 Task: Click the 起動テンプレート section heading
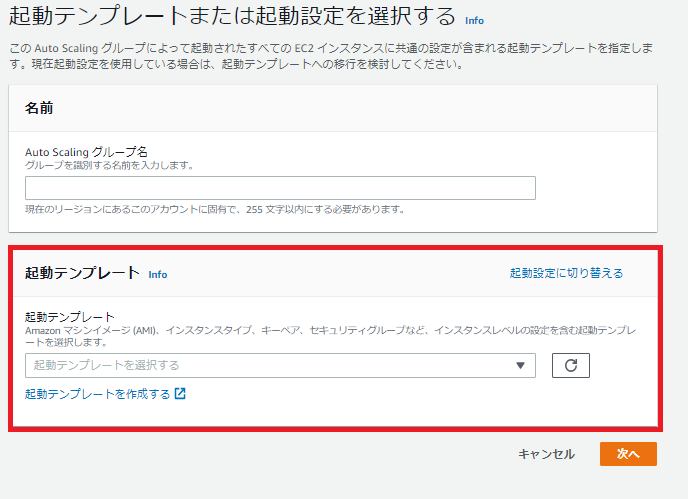pyautogui.click(x=82, y=273)
